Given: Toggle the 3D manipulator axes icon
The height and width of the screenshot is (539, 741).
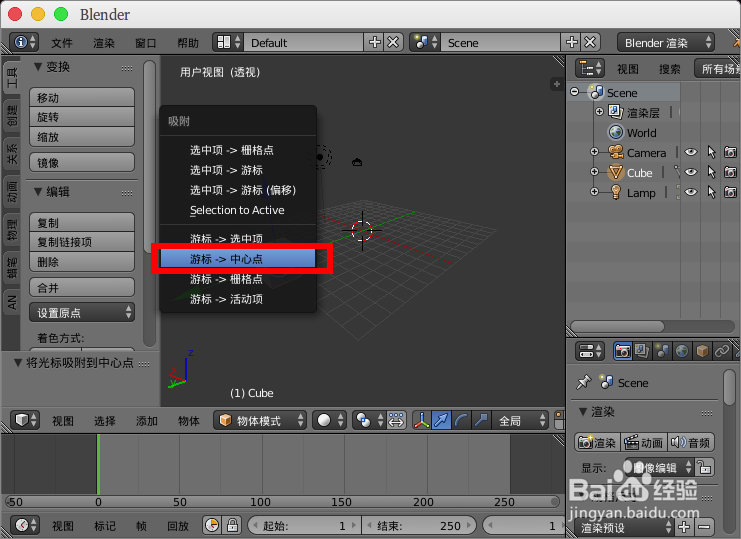Looking at the screenshot, I should point(422,420).
